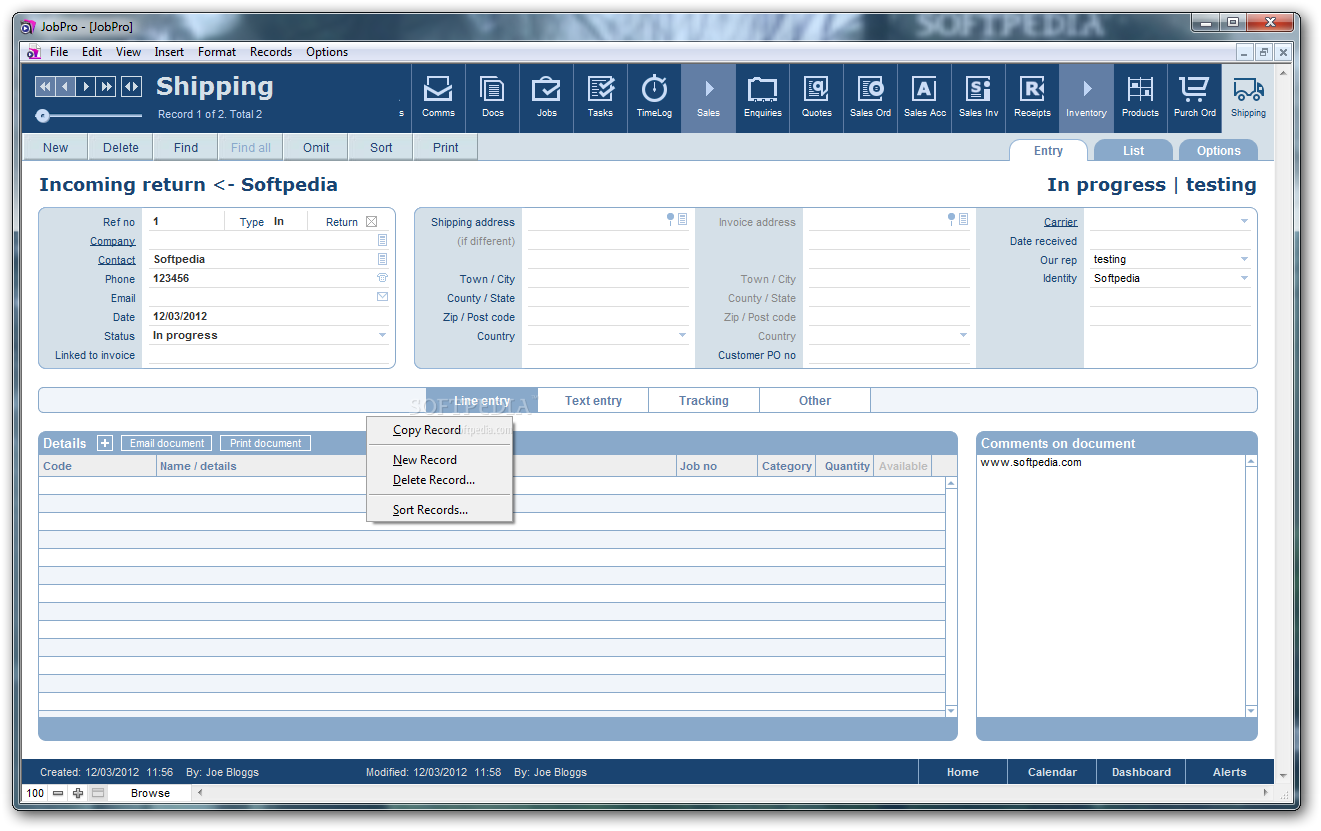The image size is (1321, 831).
Task: Open the Status dropdown showing In progress
Action: [382, 336]
